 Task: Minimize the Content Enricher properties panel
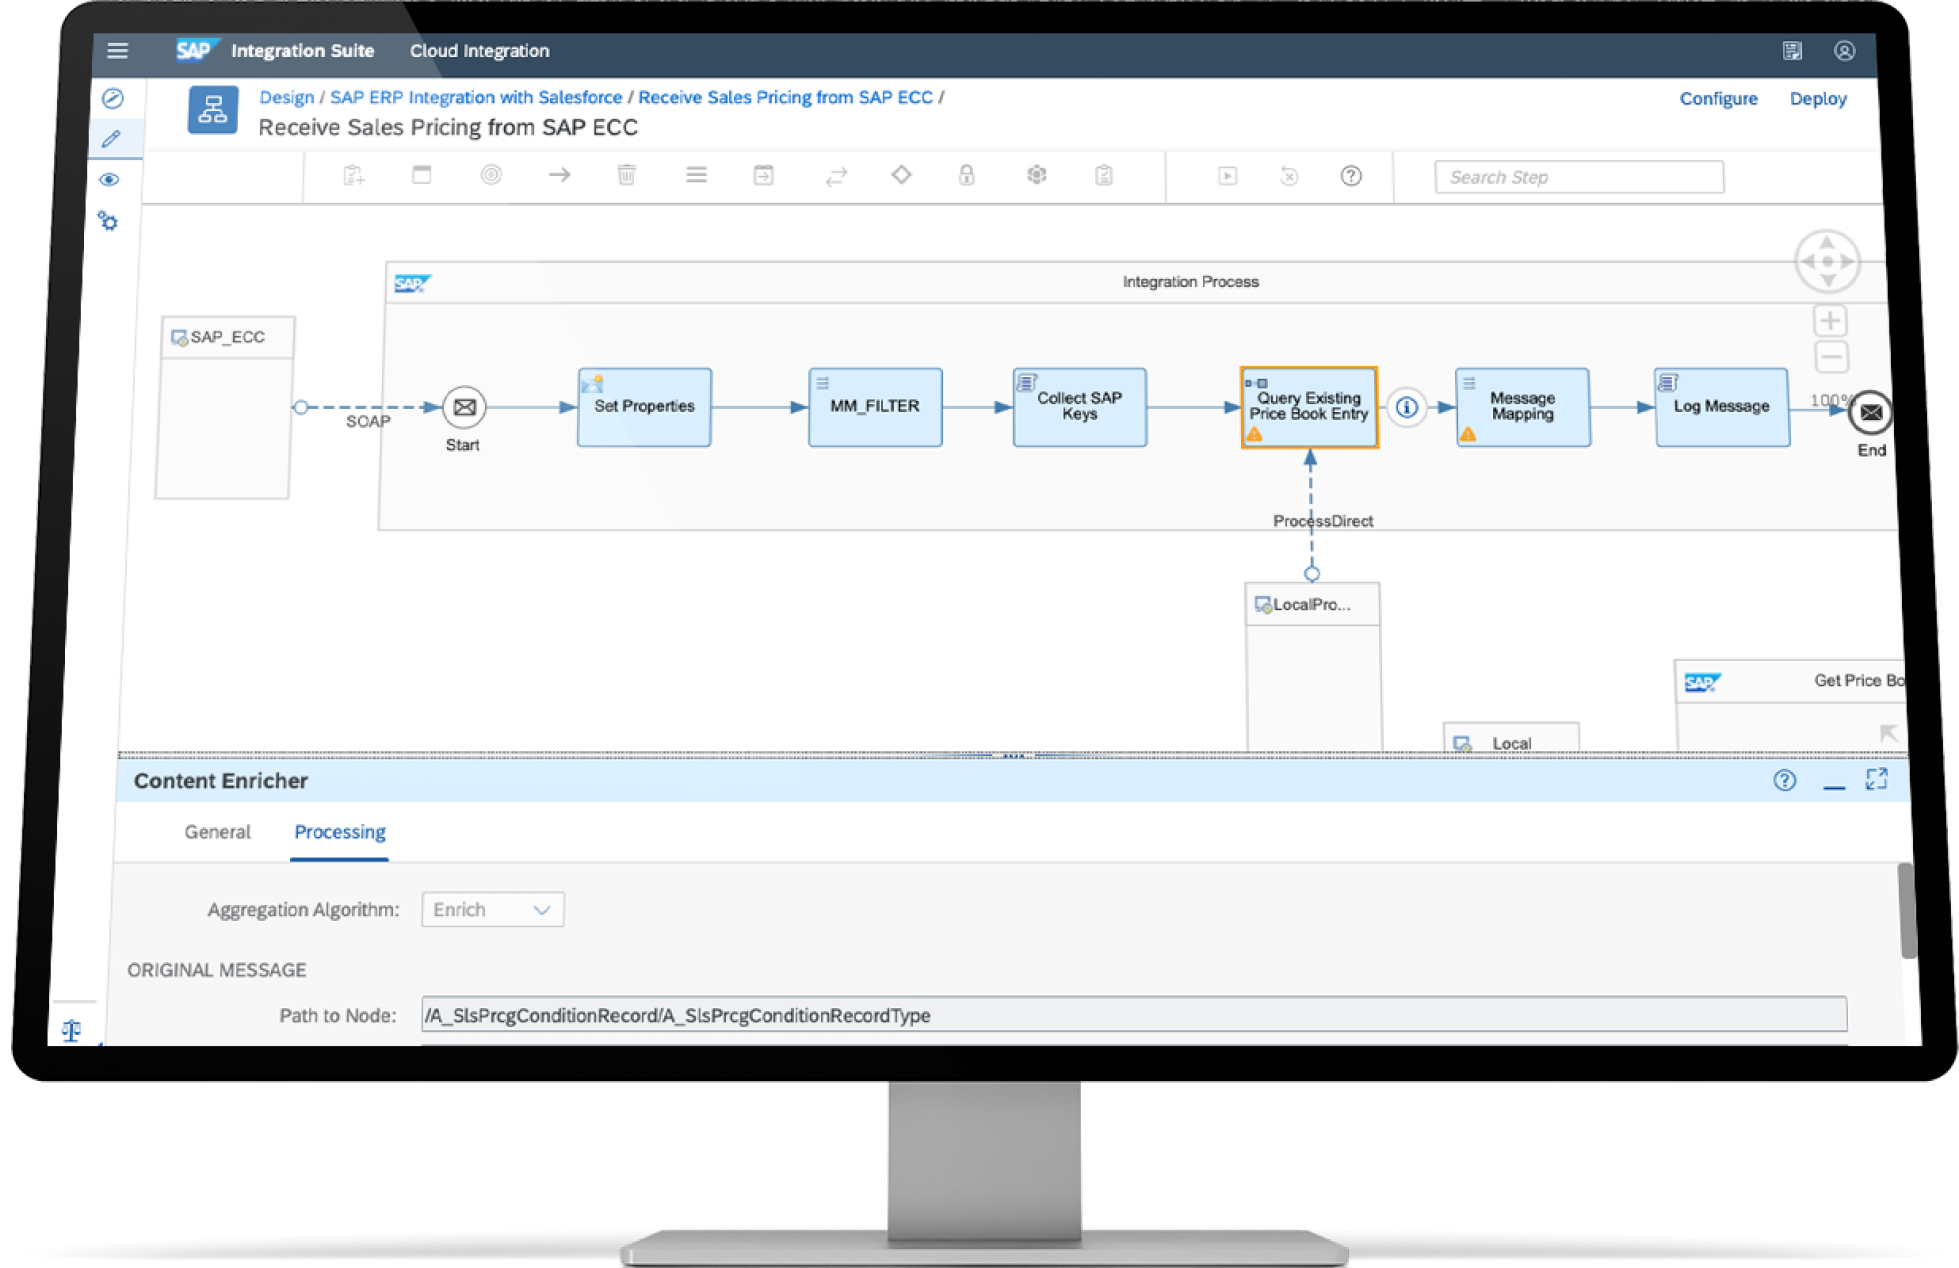pyautogui.click(x=1833, y=784)
